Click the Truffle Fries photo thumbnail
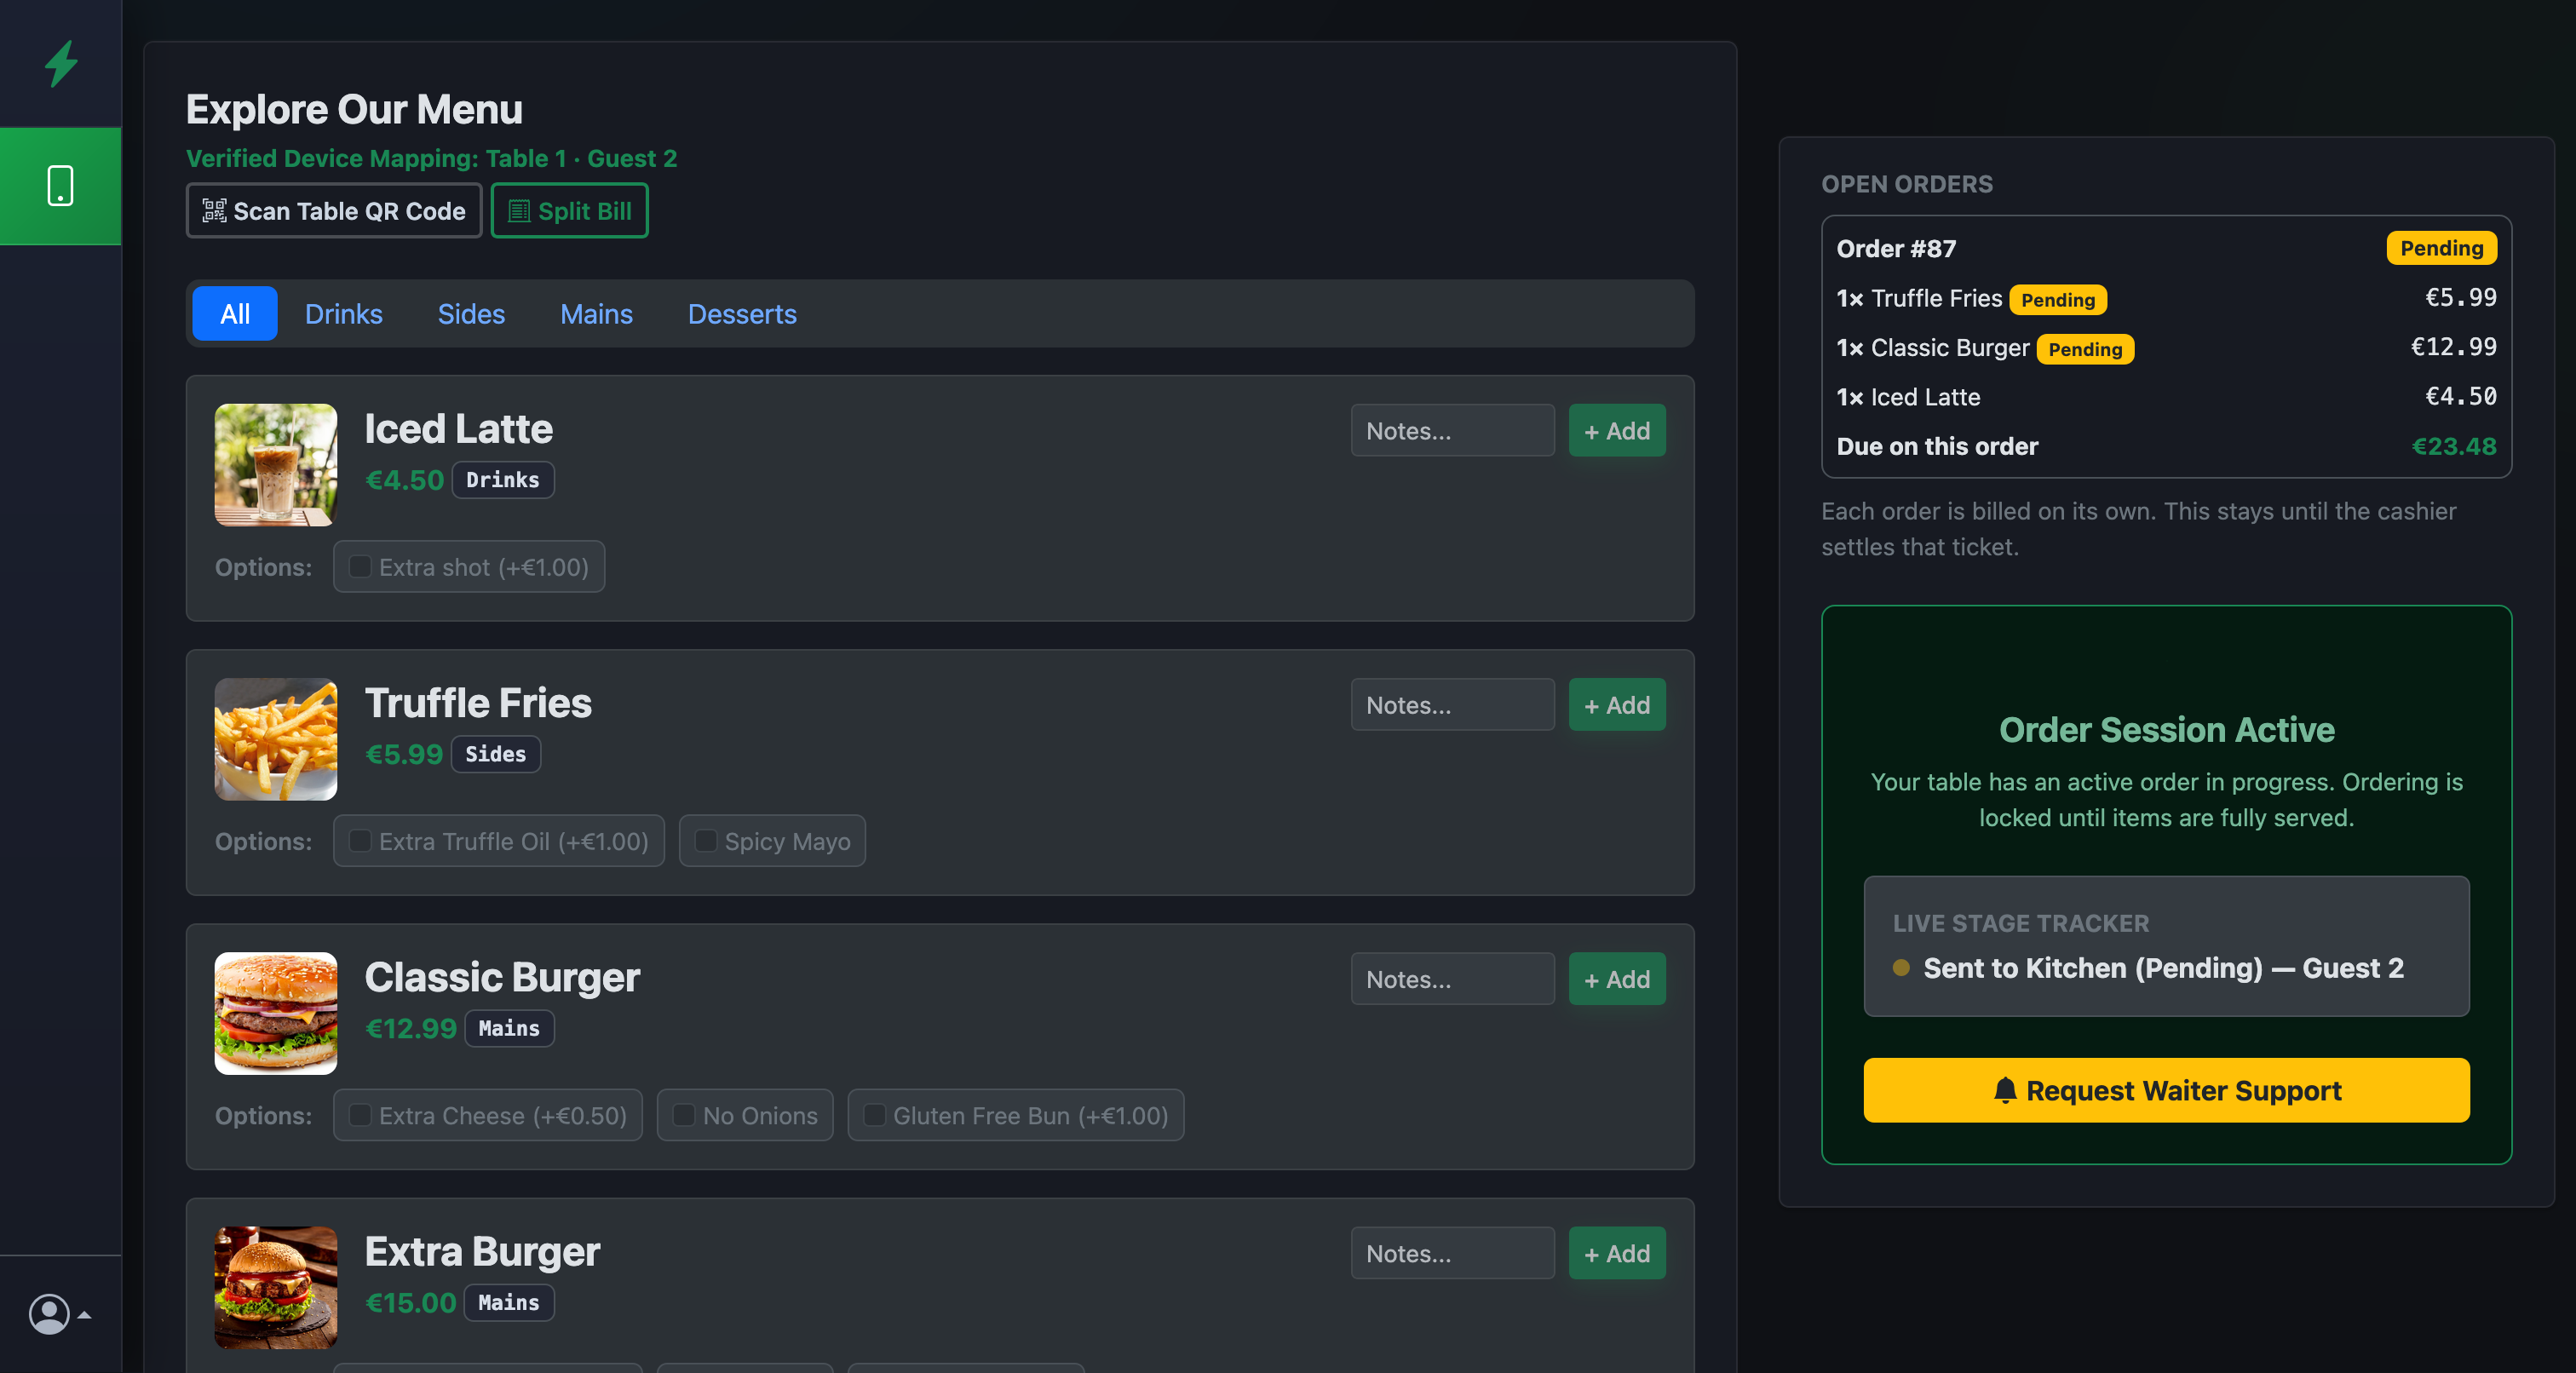Image resolution: width=2576 pixels, height=1373 pixels. pyautogui.click(x=276, y=739)
